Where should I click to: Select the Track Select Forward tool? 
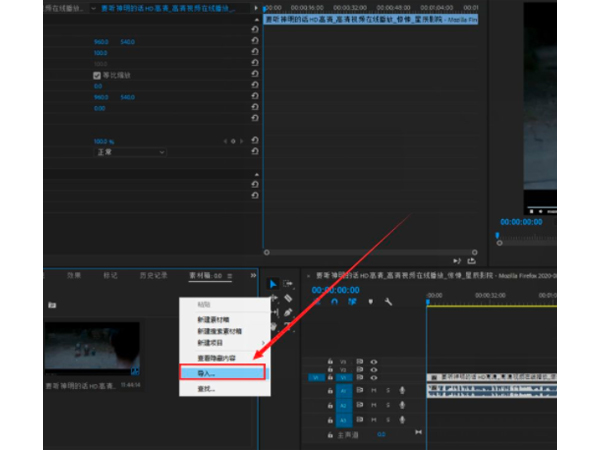[x=288, y=284]
